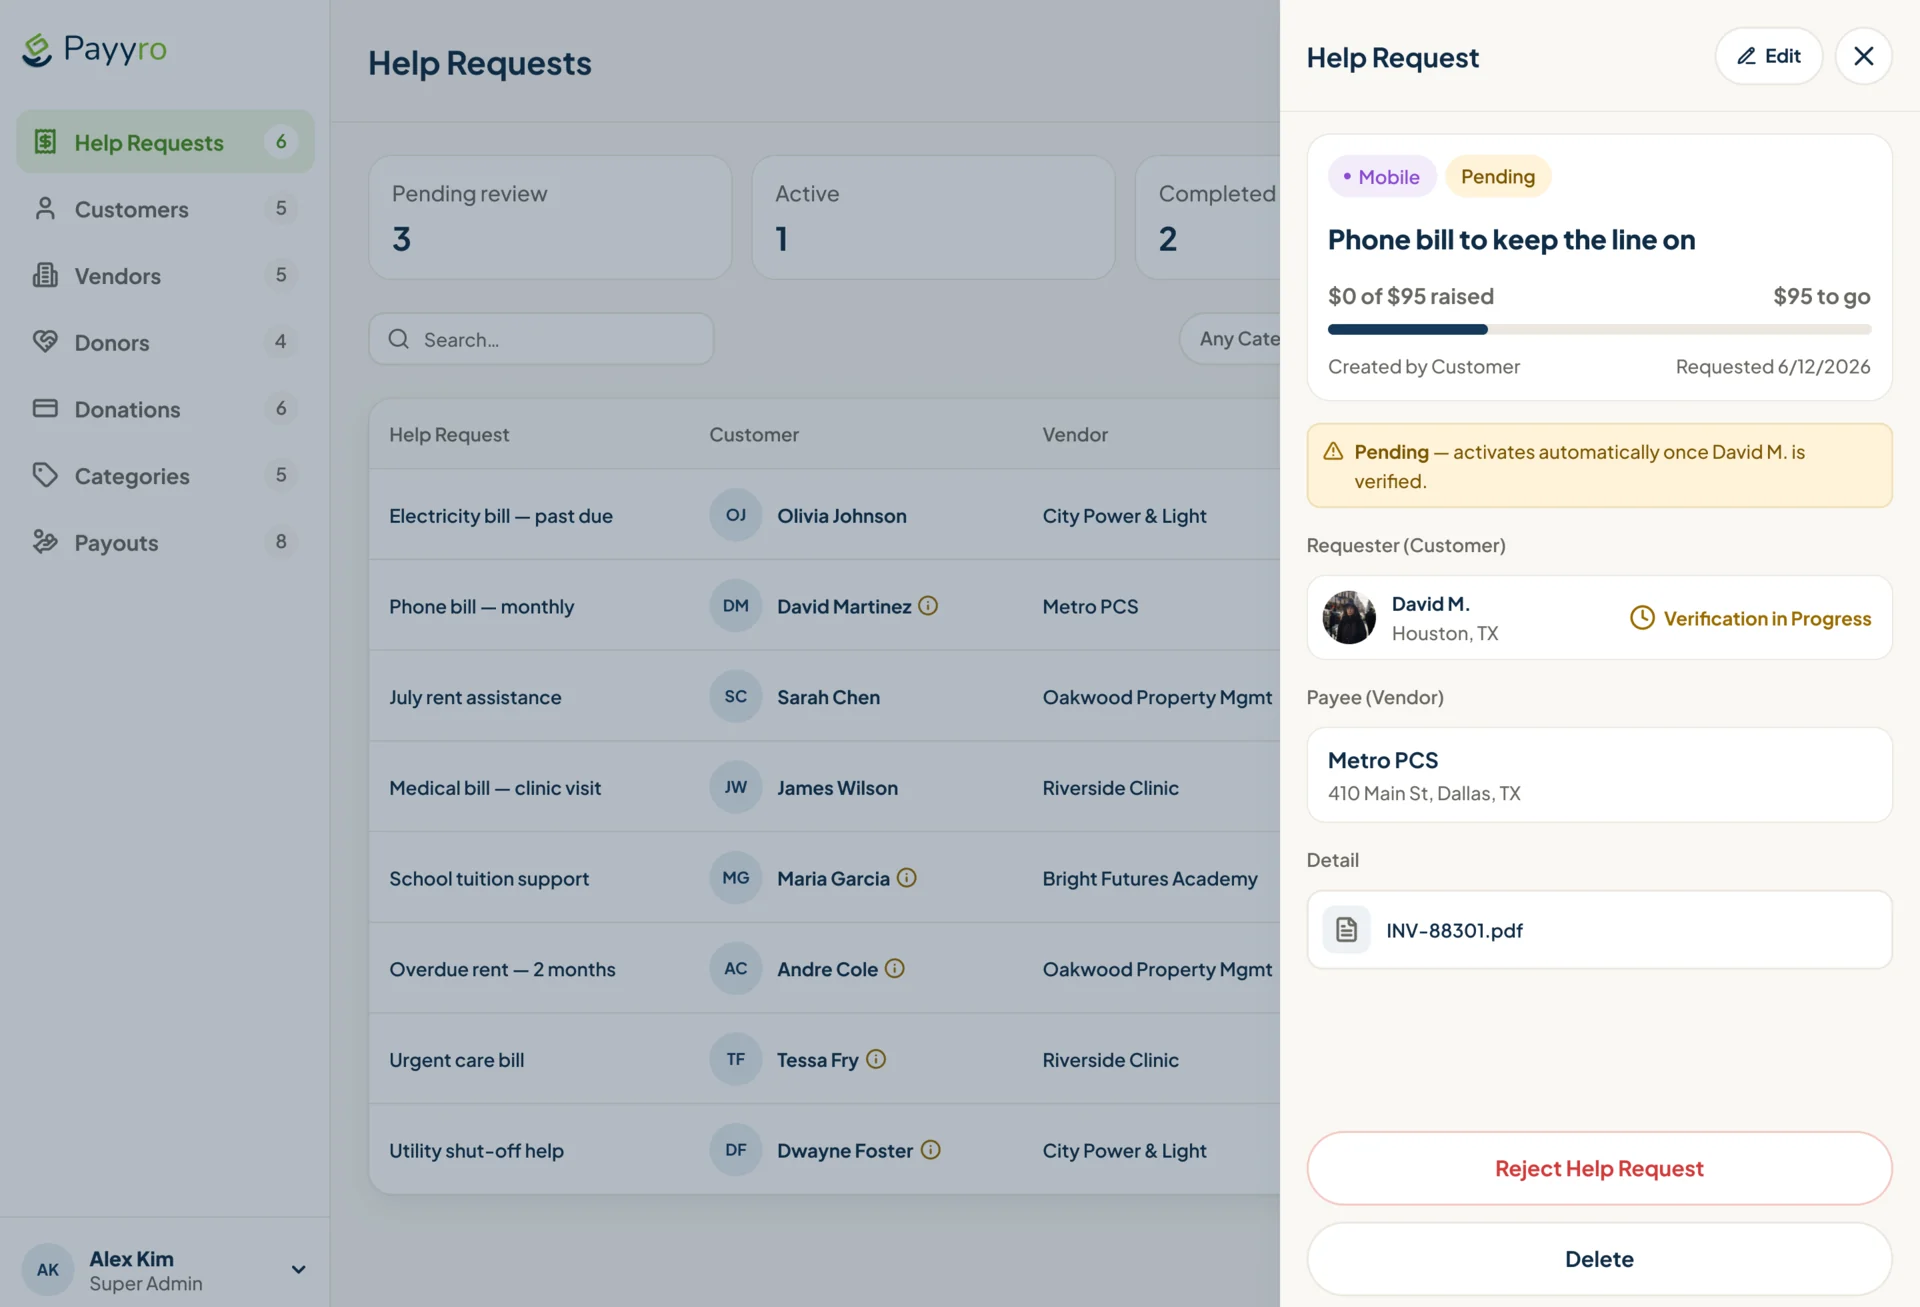Click info icon next to Andre Cole
This screenshot has height=1307, width=1920.
(x=895, y=968)
